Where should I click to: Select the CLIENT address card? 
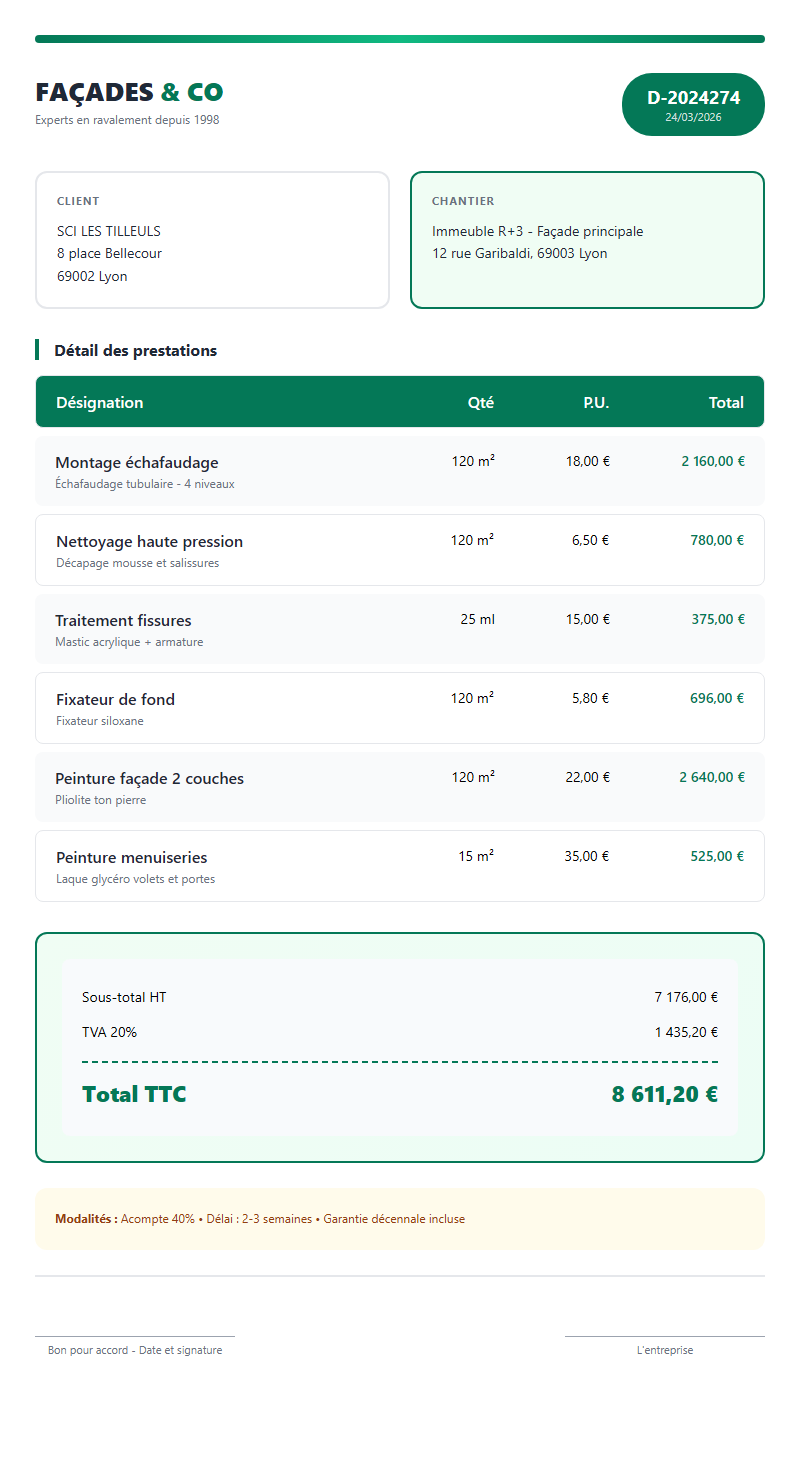212,240
